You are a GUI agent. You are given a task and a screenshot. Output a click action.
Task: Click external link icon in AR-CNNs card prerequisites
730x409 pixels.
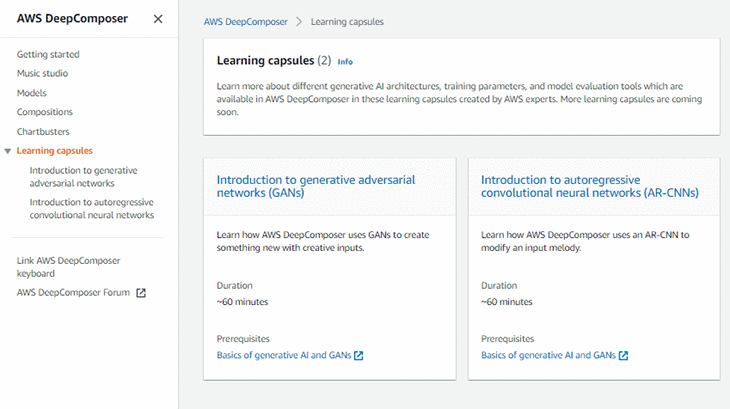point(623,355)
